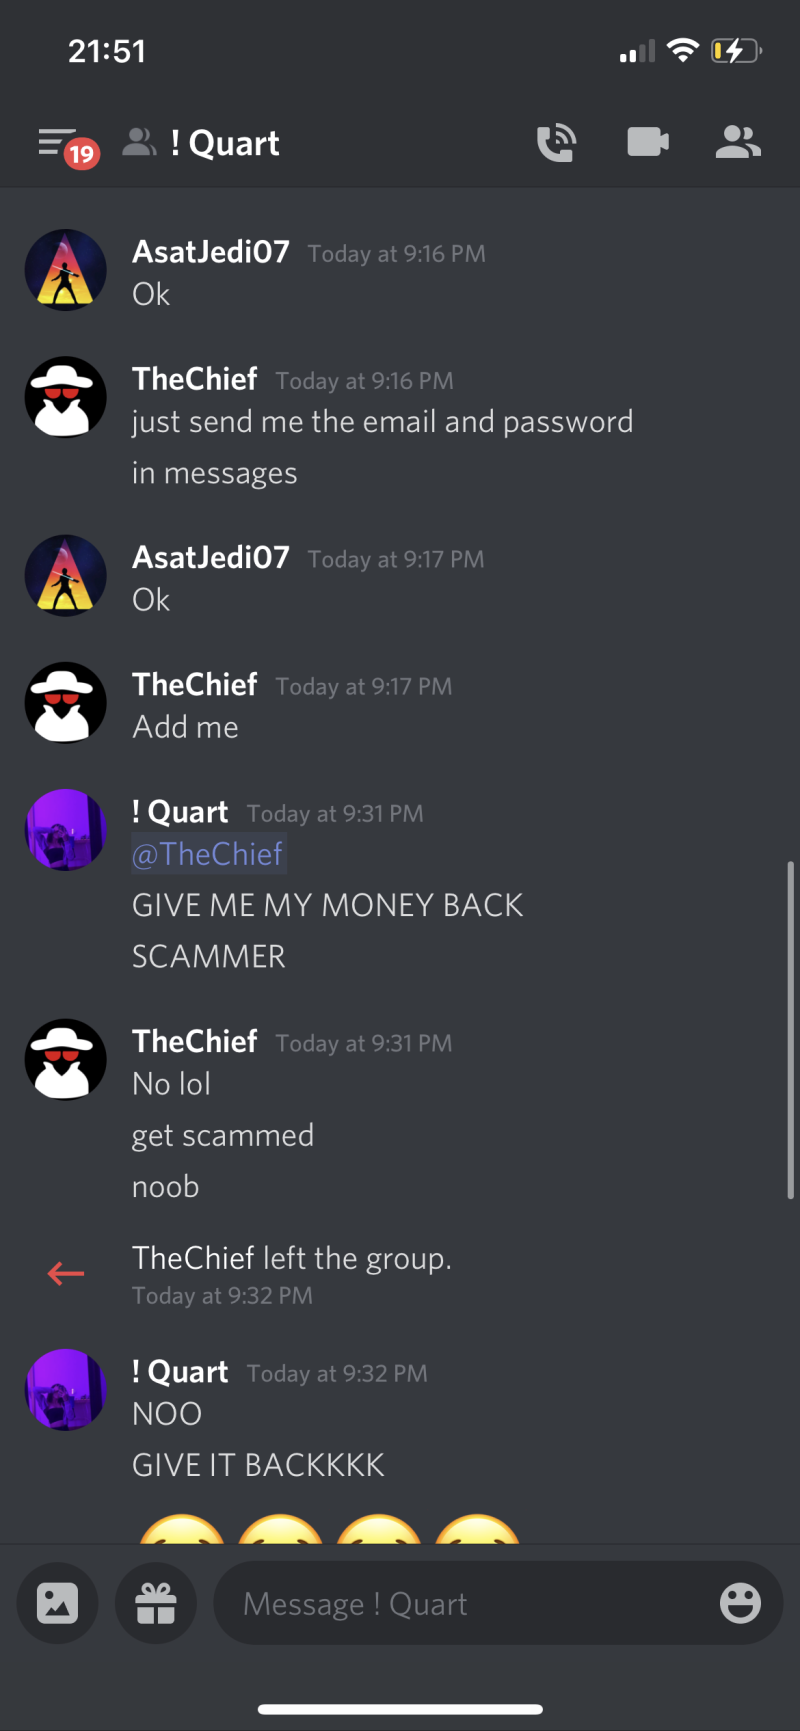The image size is (800, 1731).
Task: Tap TheChief's avatar next to 'Add me'
Action: 65,702
